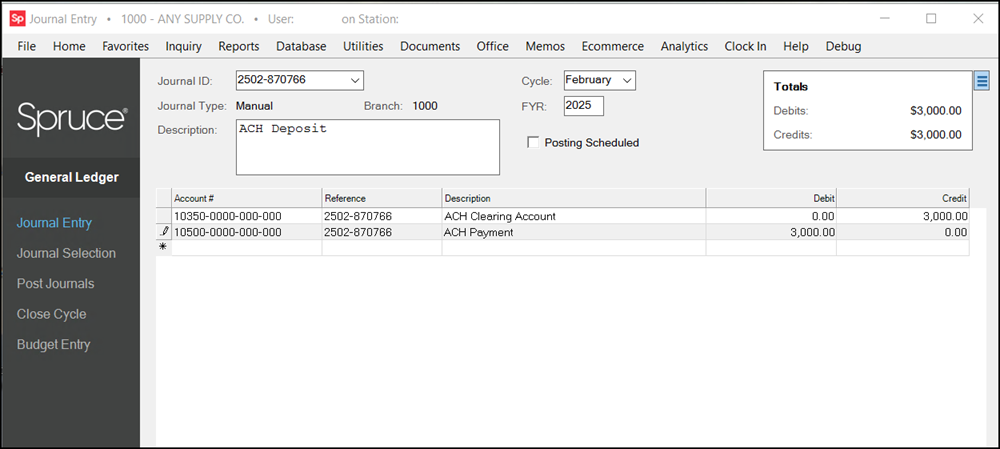This screenshot has width=1000, height=449.
Task: Click the pencil edit marker on second row
Action: click(x=164, y=232)
